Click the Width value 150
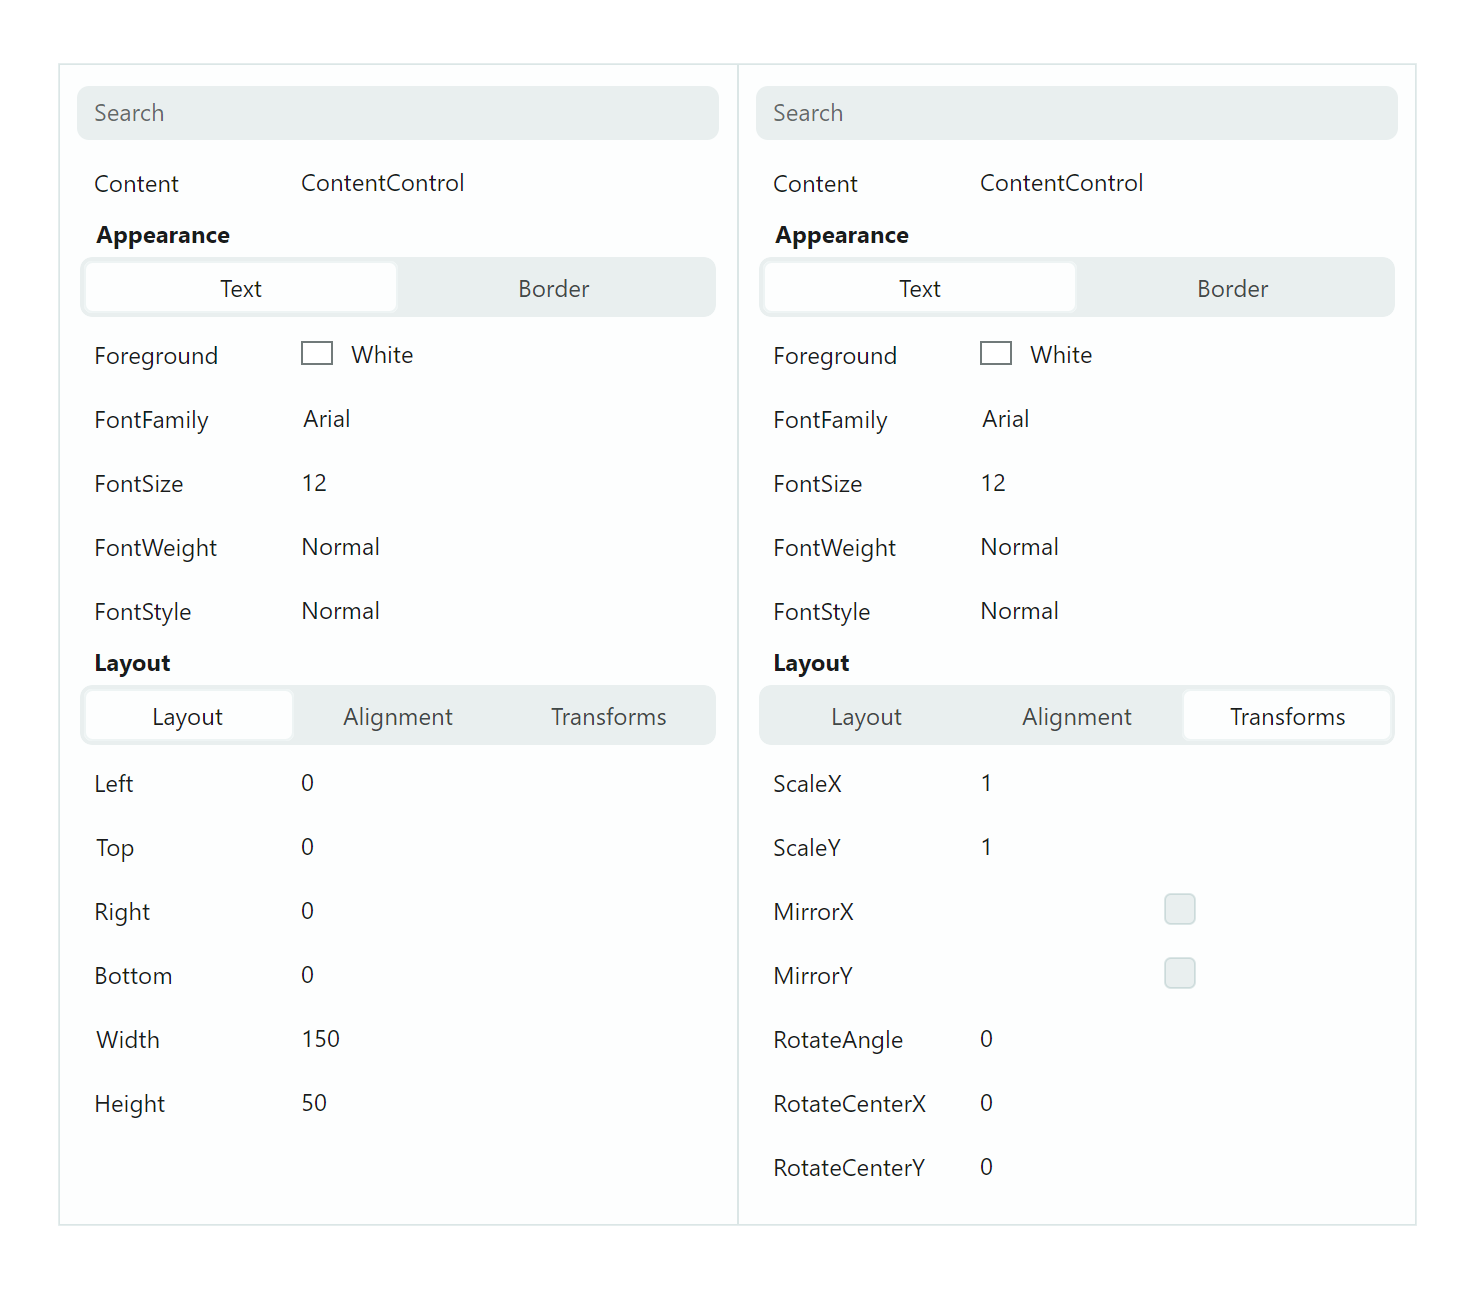The height and width of the screenshot is (1300, 1480). (321, 1039)
